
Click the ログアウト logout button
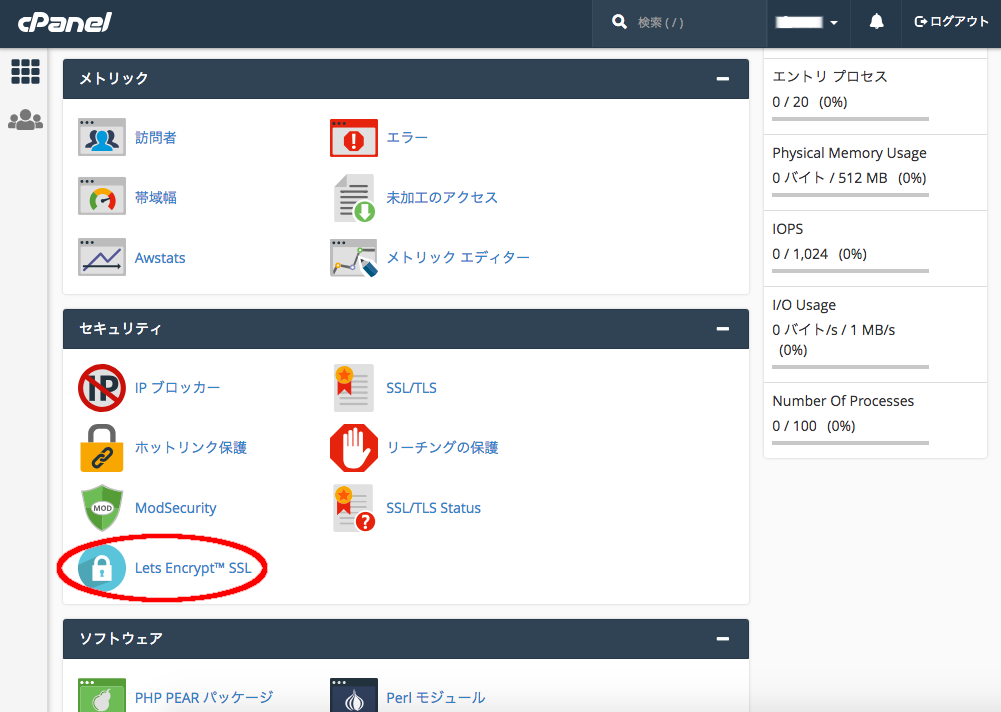click(x=951, y=22)
